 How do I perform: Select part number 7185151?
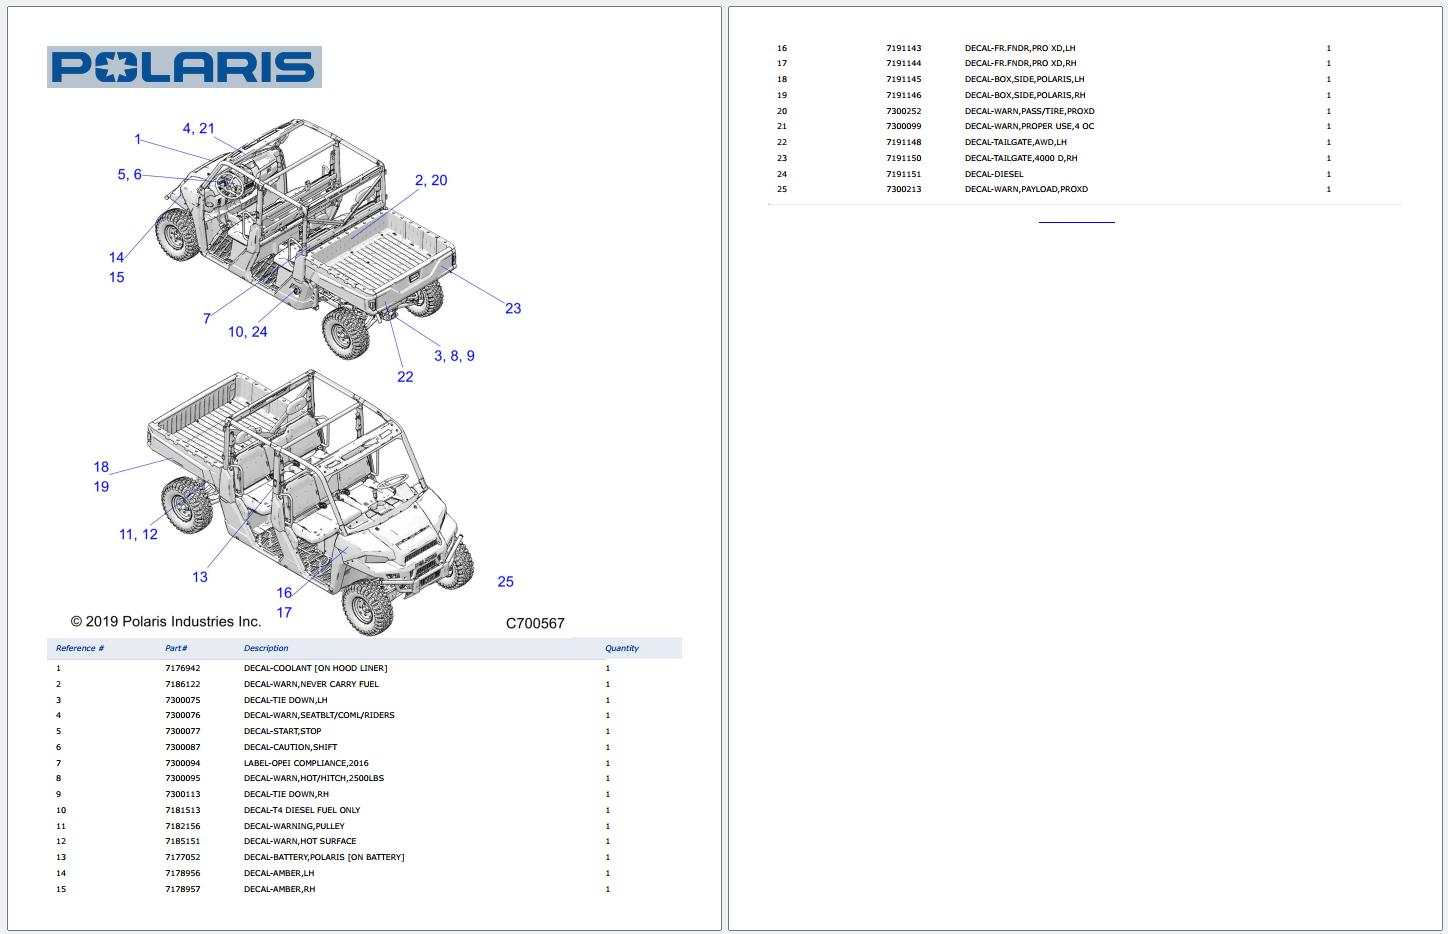pyautogui.click(x=183, y=841)
